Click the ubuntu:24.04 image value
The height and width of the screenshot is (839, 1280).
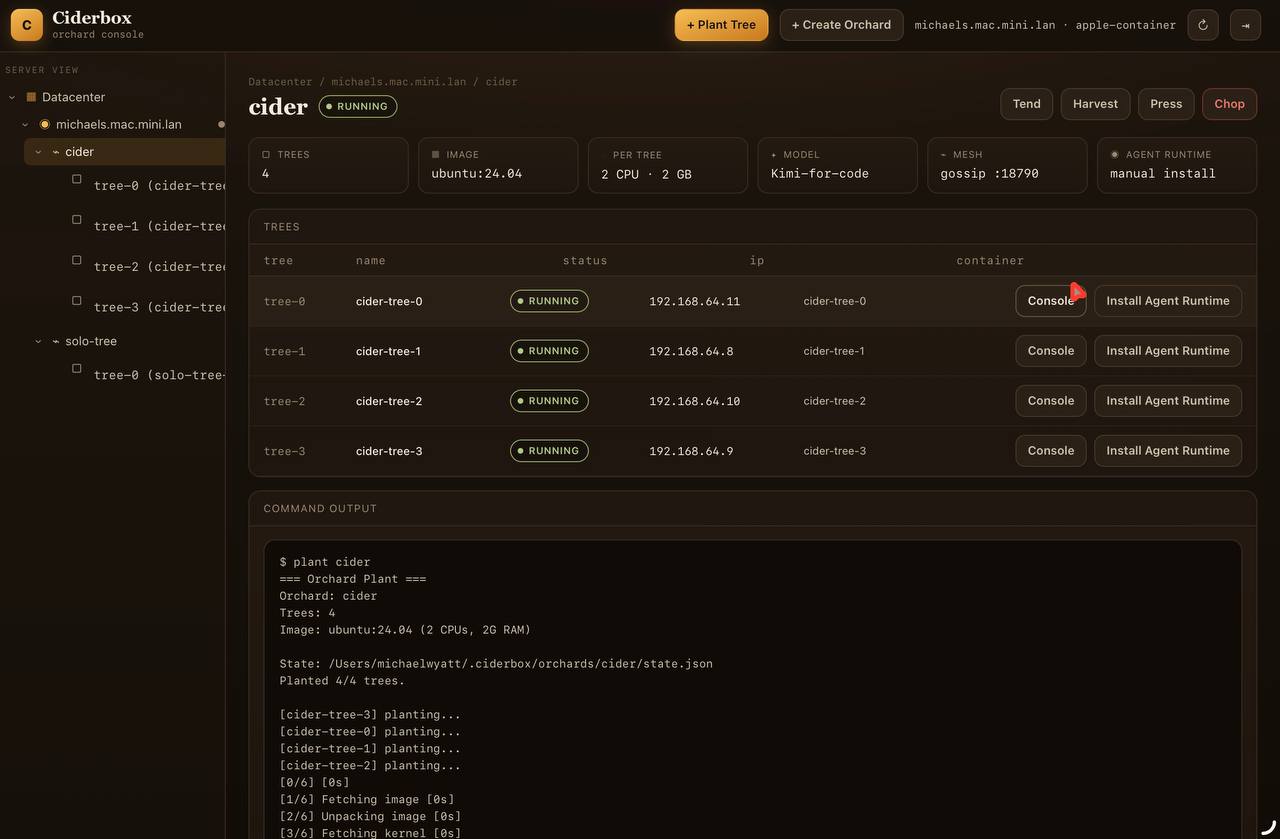coord(476,174)
